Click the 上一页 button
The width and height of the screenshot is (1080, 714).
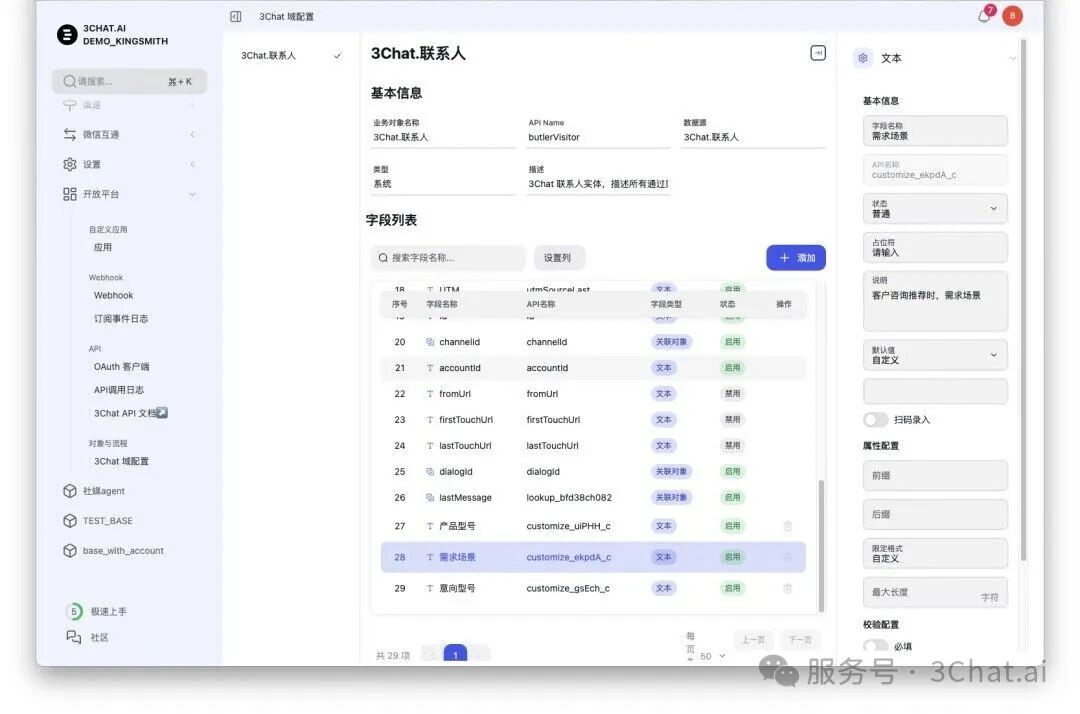[754, 640]
